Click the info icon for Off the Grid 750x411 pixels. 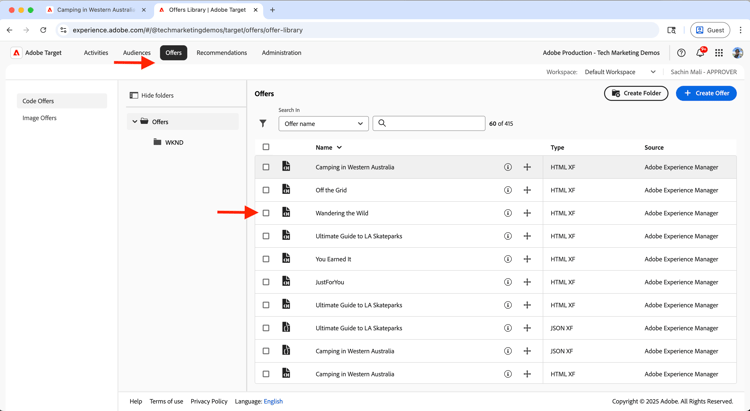click(508, 190)
